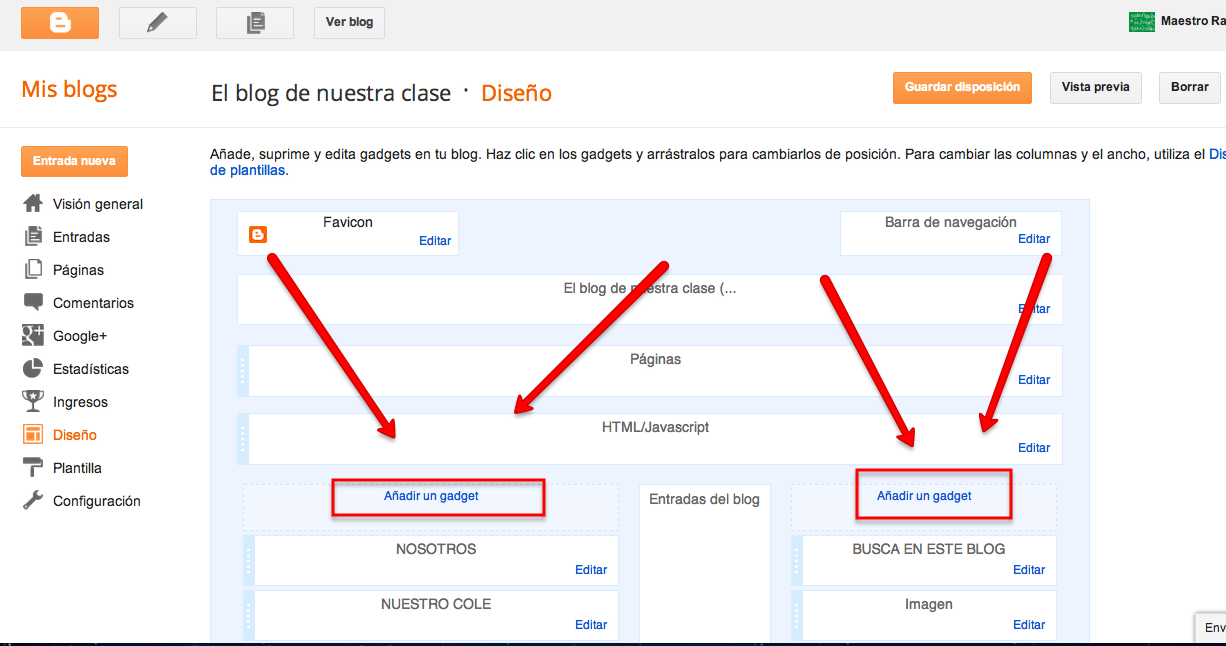Click the Comentarios speech bubble icon
Viewport: 1226px width, 646px height.
pyautogui.click(x=32, y=302)
